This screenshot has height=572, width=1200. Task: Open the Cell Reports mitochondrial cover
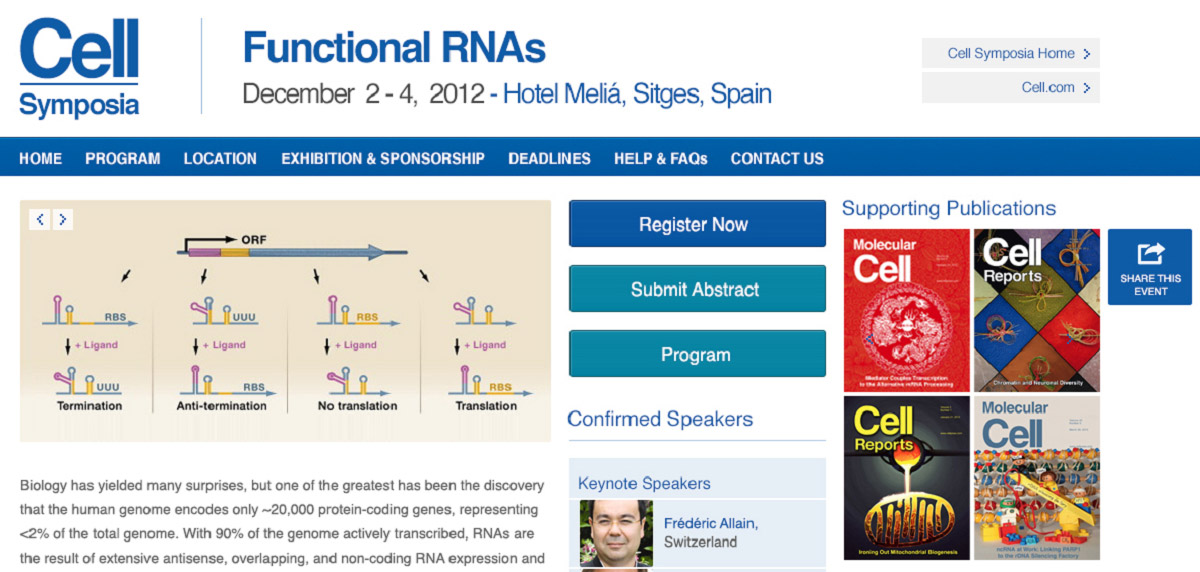(906, 477)
